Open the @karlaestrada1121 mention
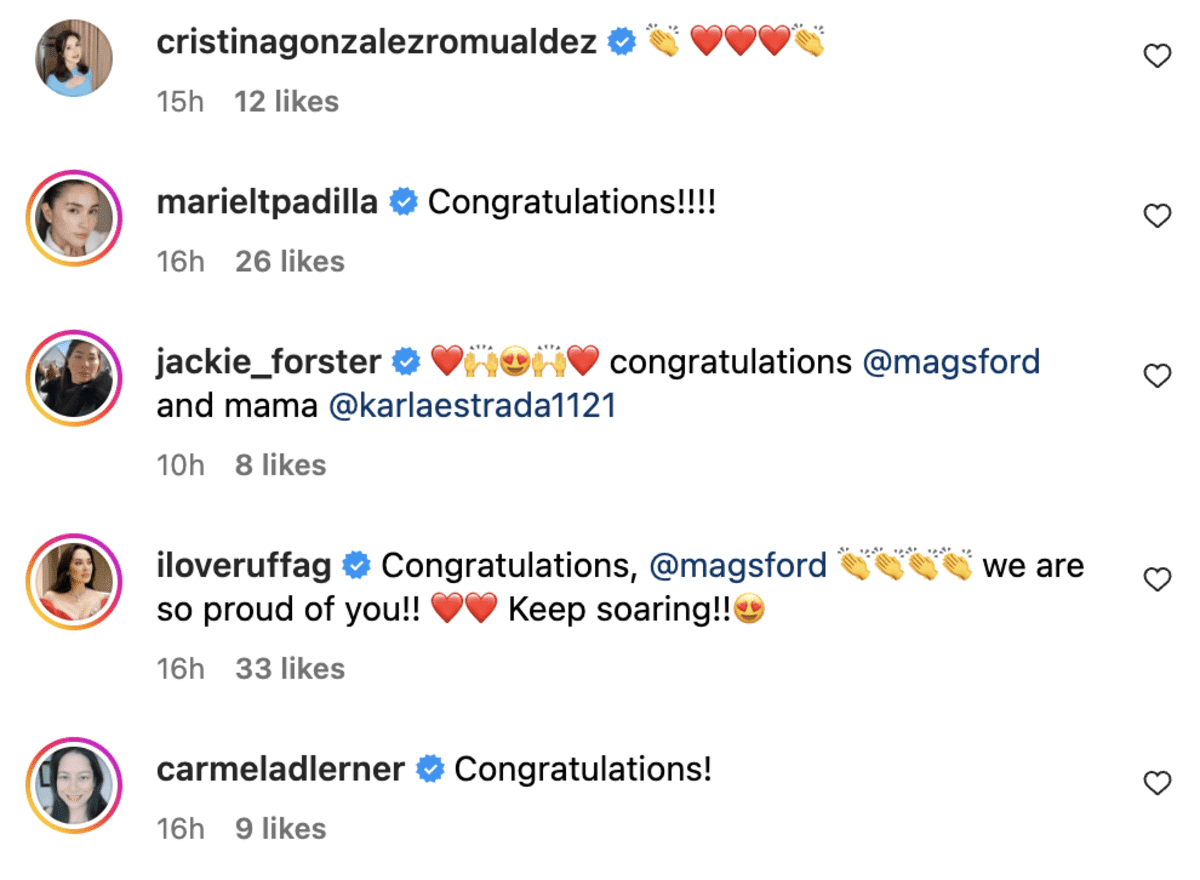 [x=472, y=407]
